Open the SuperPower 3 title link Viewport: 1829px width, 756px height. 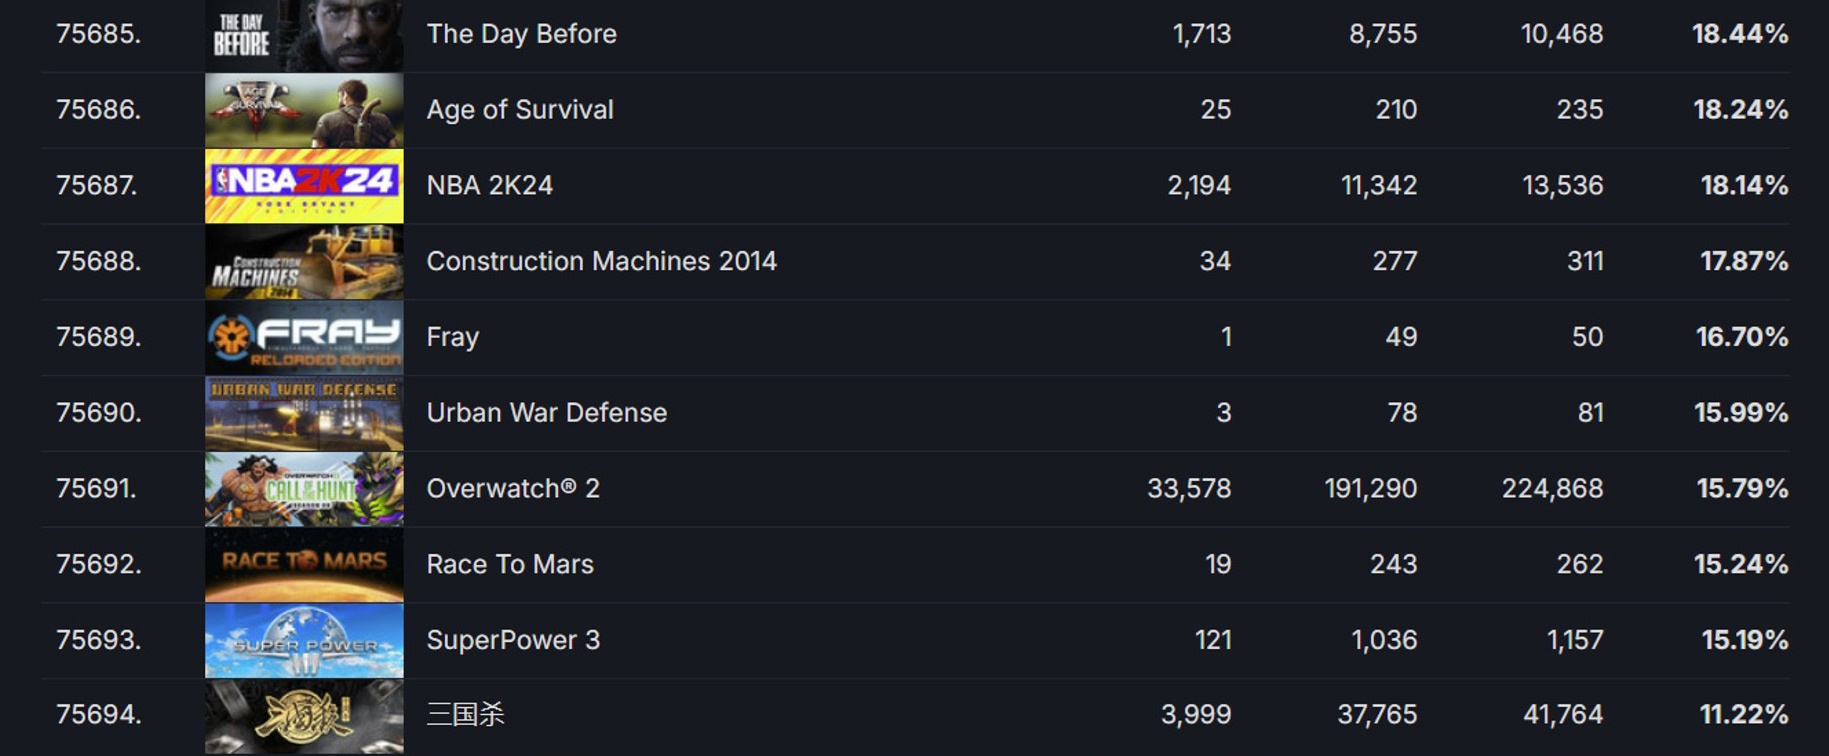[x=513, y=640]
